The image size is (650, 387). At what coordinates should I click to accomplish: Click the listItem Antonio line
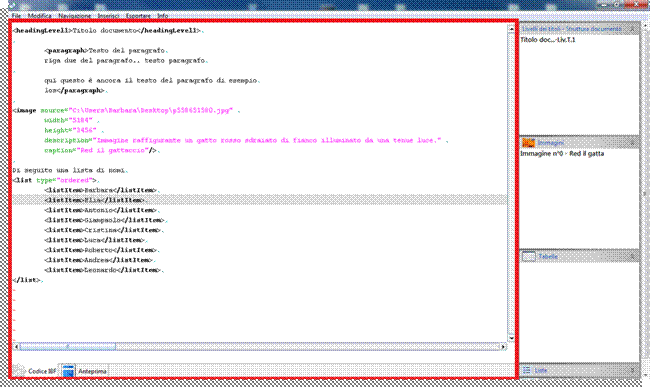coord(101,210)
